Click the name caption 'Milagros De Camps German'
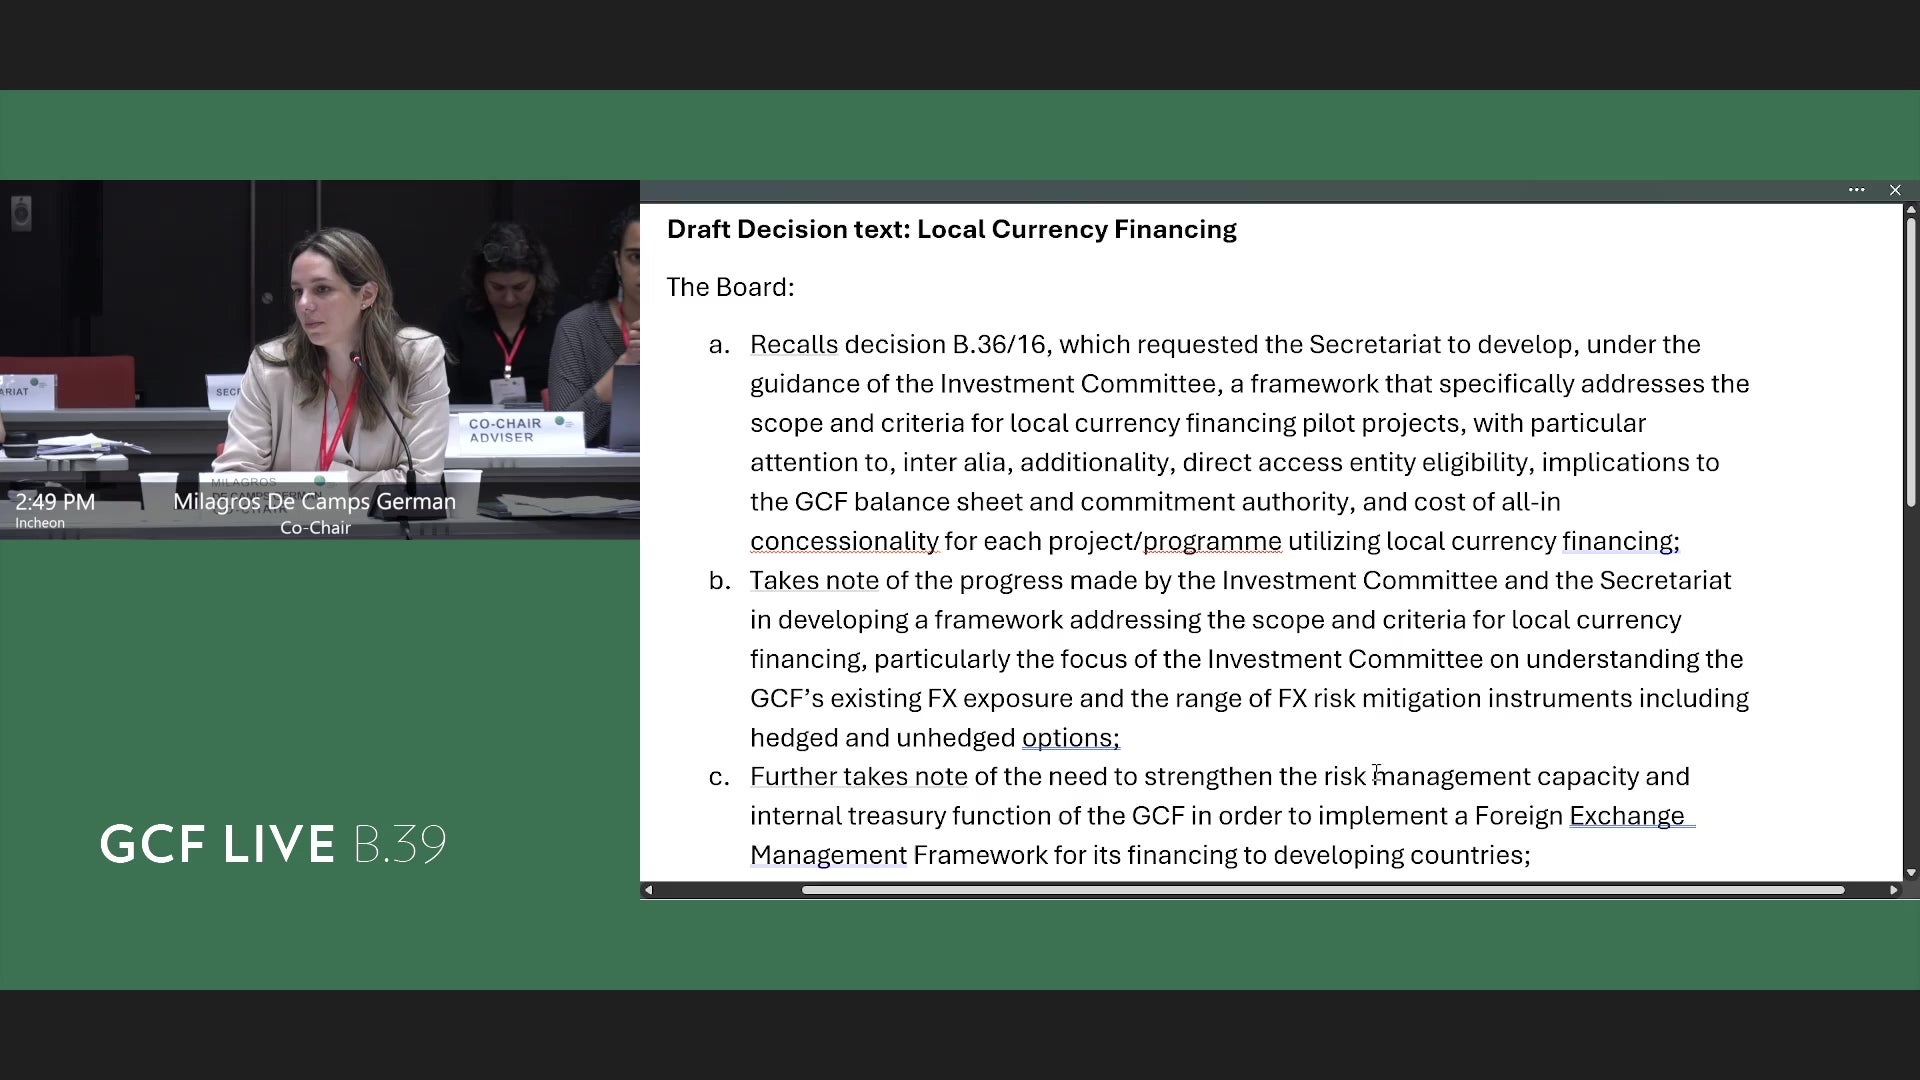This screenshot has height=1080, width=1920. tap(314, 502)
